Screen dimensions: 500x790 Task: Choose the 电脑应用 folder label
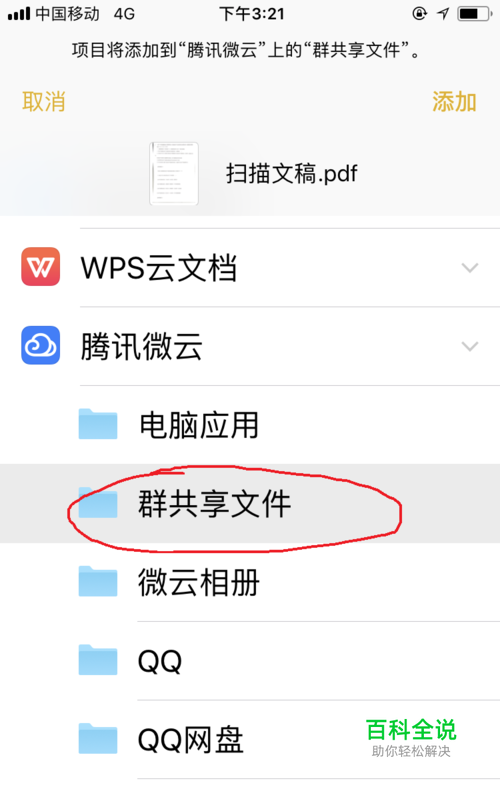point(199,425)
